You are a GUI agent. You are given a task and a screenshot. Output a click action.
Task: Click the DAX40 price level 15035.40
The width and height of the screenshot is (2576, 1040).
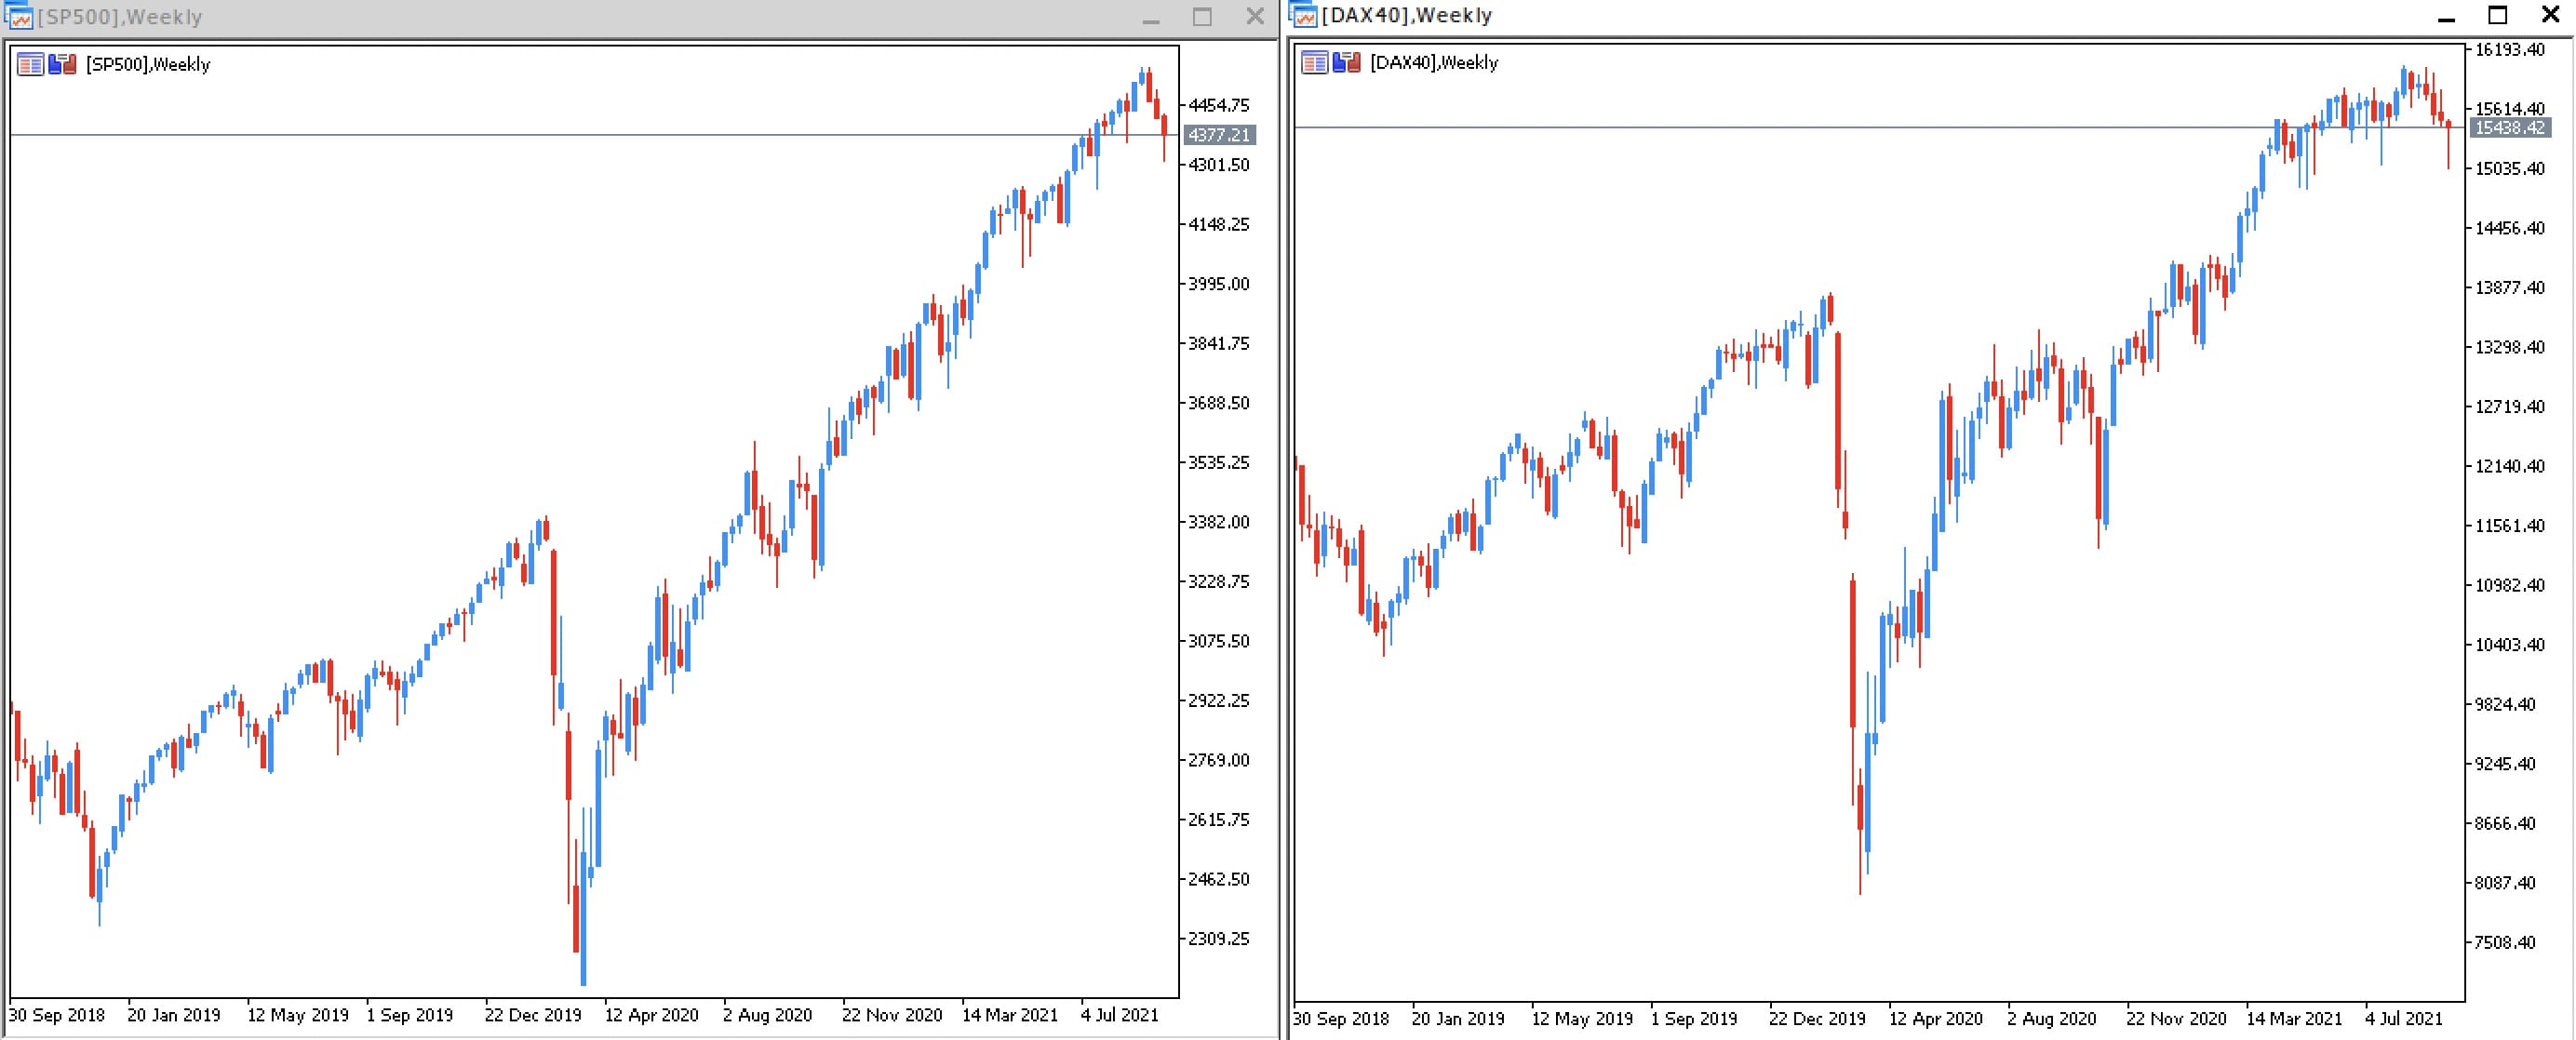(2509, 169)
